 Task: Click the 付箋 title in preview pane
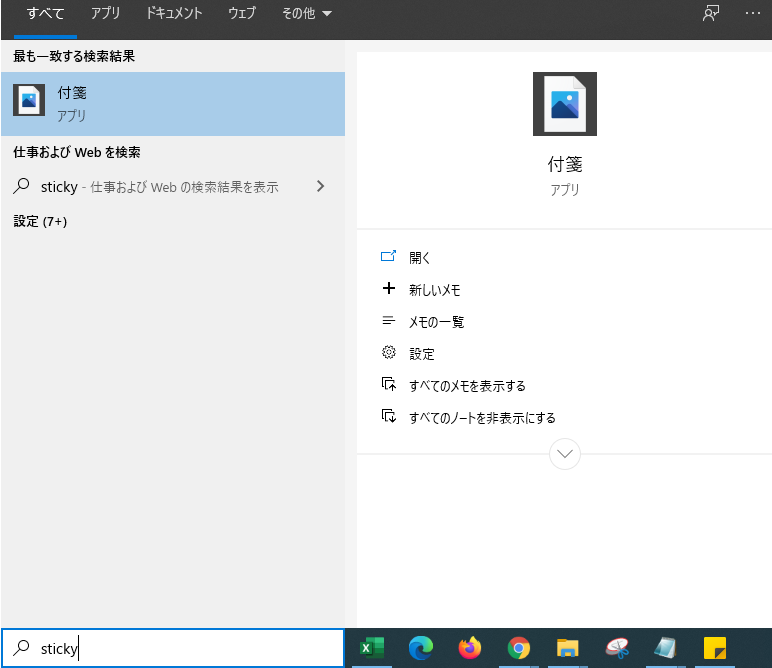click(x=565, y=164)
